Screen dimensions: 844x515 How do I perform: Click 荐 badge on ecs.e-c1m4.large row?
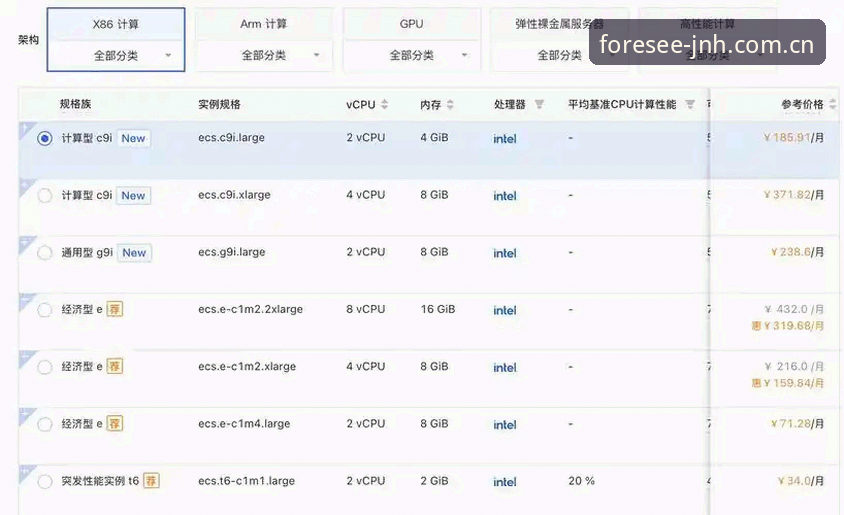pyautogui.click(x=114, y=424)
